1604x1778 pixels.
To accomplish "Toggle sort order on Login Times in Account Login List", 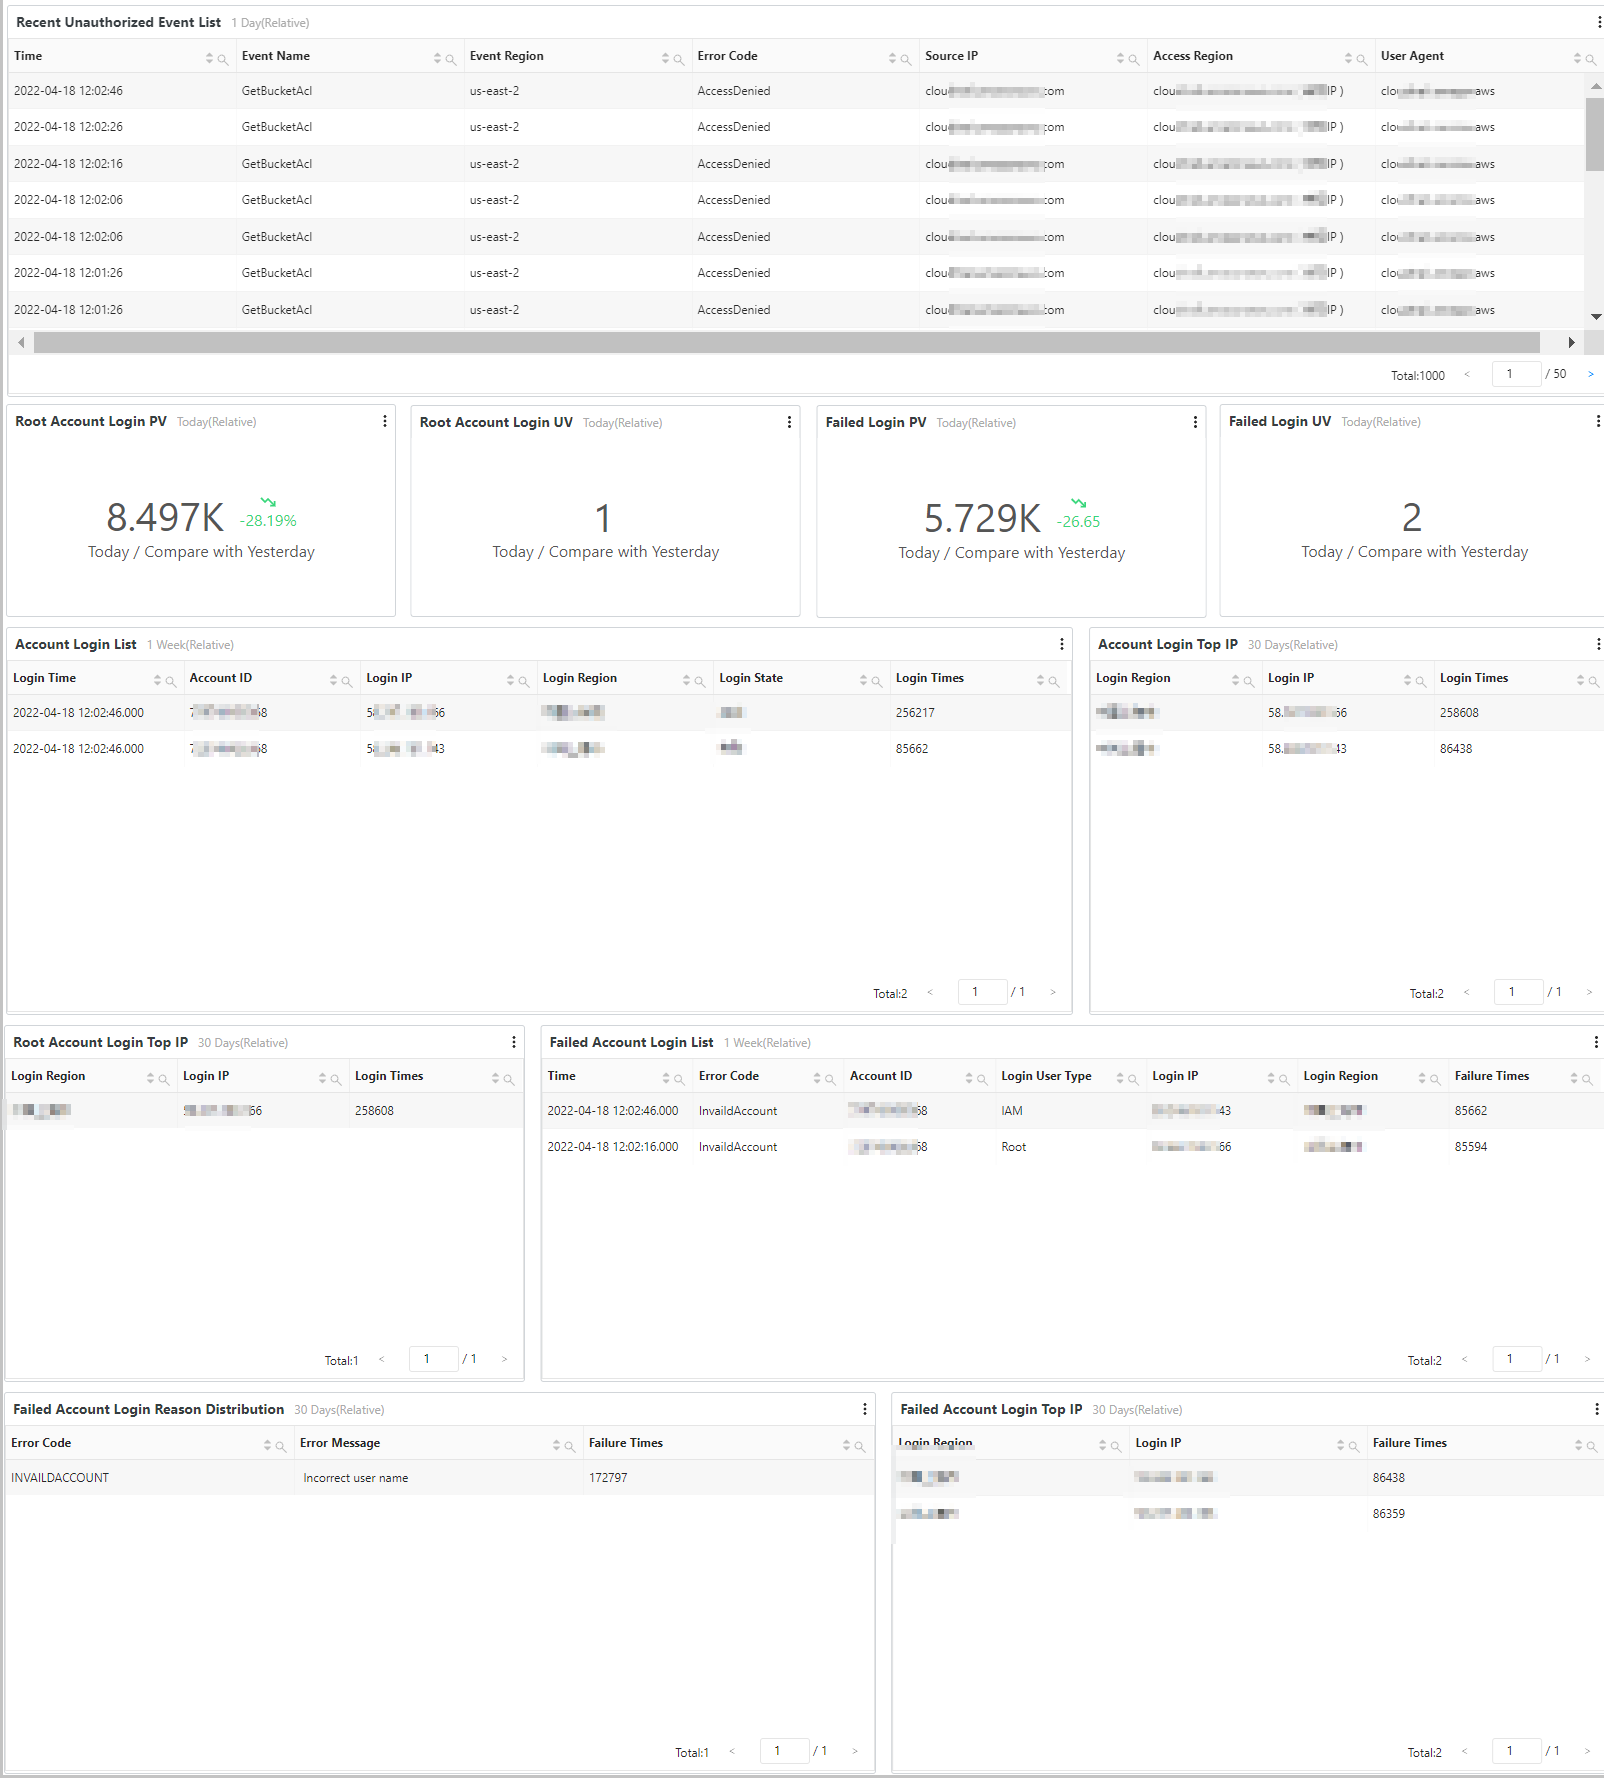I will pyautogui.click(x=1042, y=680).
